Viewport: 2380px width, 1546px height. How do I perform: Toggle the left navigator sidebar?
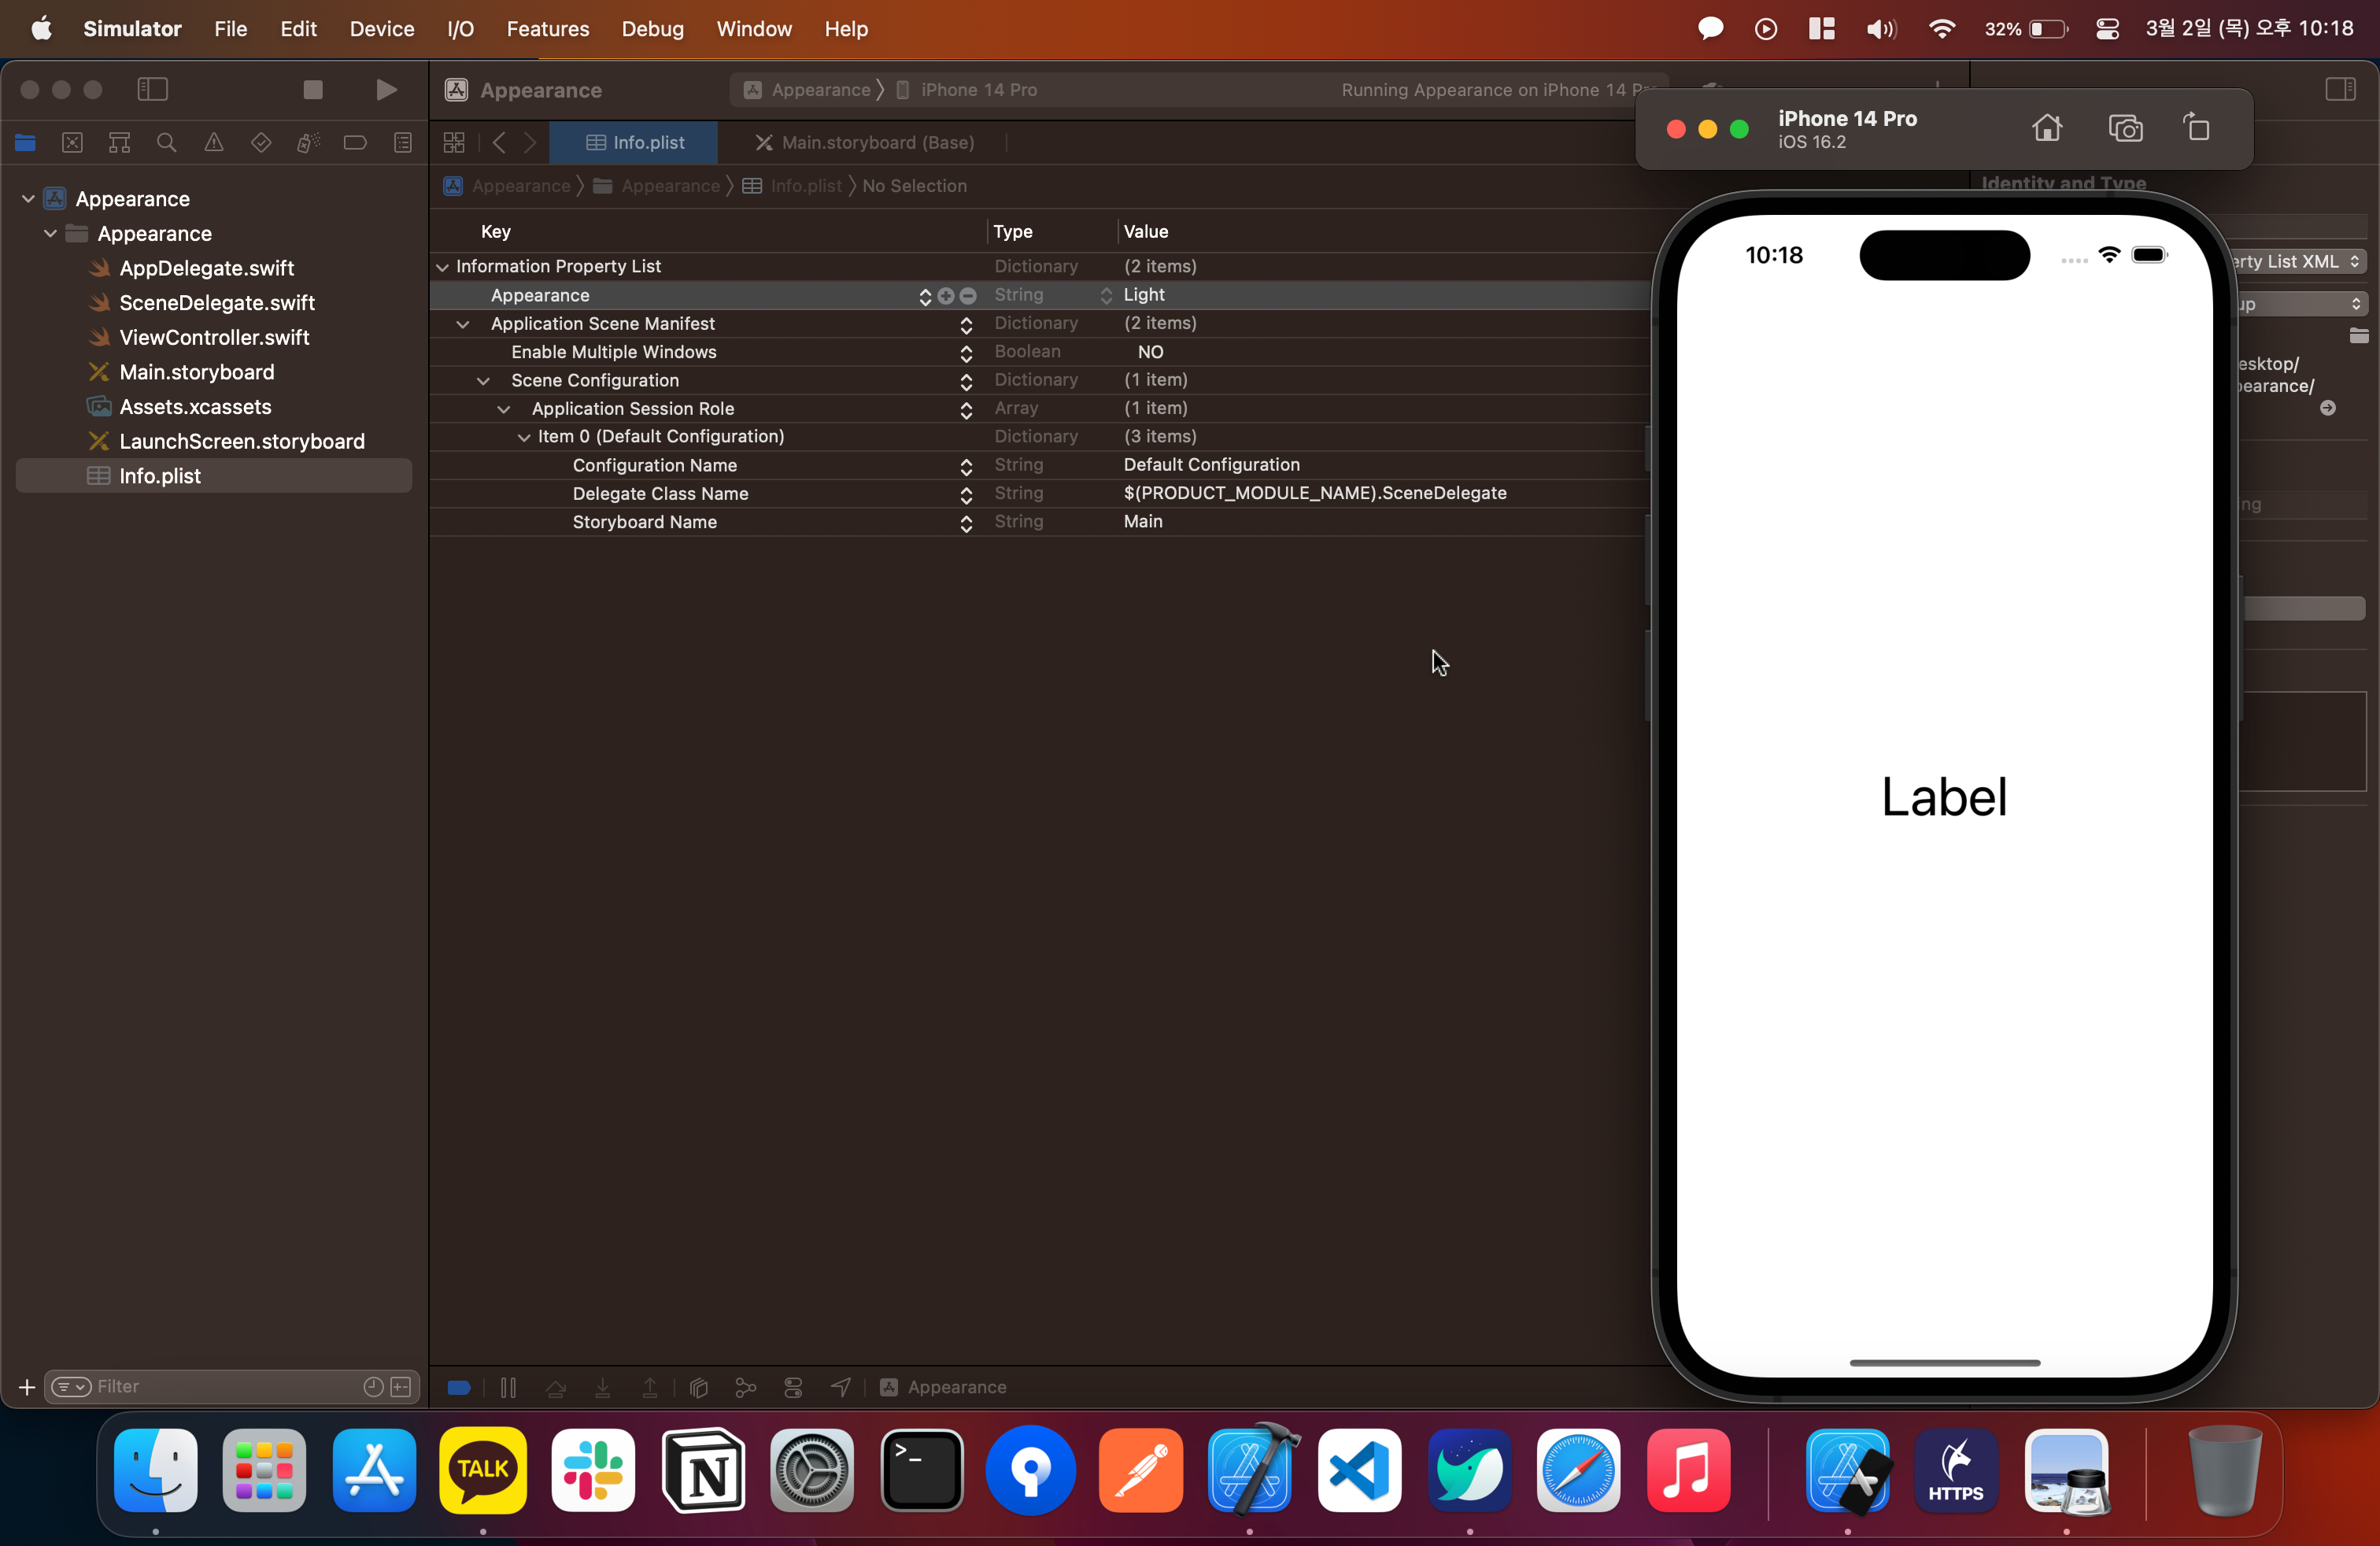click(x=152, y=90)
